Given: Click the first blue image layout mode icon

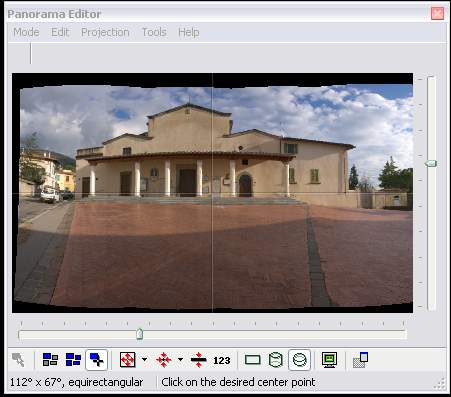Looking at the screenshot, I should (50, 360).
